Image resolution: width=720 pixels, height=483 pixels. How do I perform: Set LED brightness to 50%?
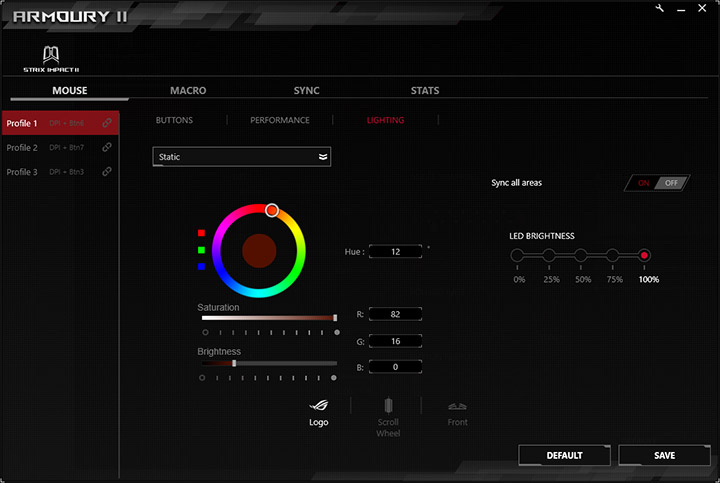pos(581,255)
